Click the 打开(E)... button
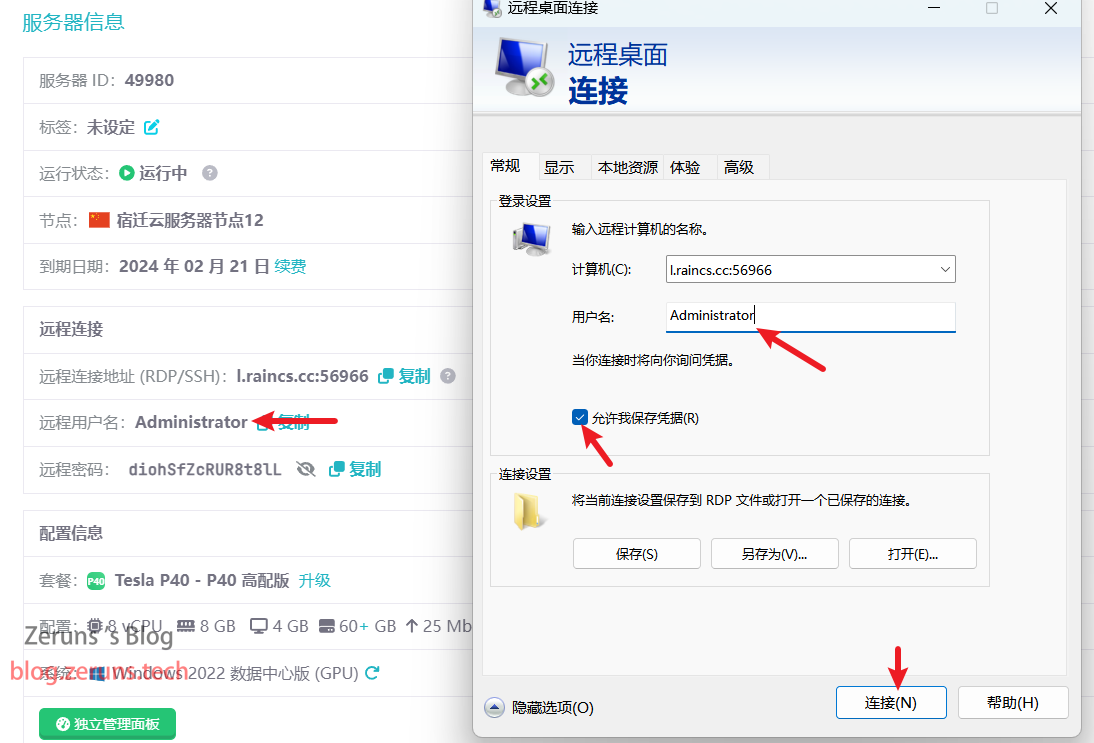 pos(913,554)
